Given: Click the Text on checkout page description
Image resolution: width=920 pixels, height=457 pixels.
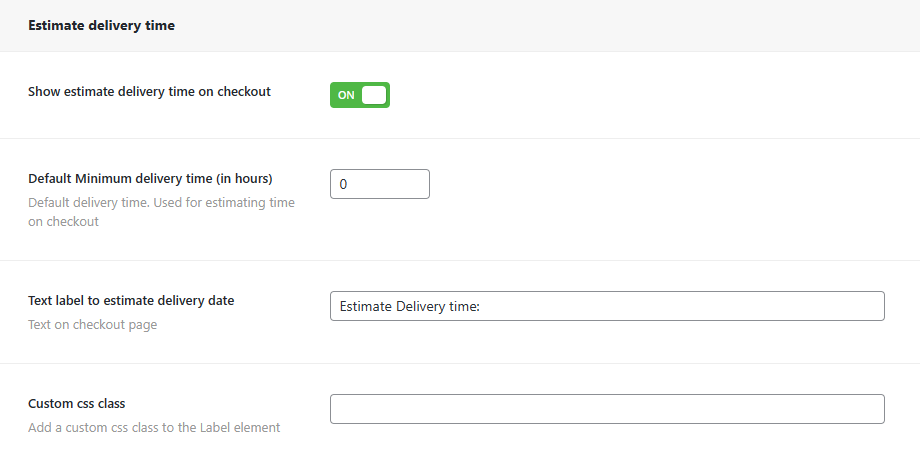Looking at the screenshot, I should [x=92, y=324].
